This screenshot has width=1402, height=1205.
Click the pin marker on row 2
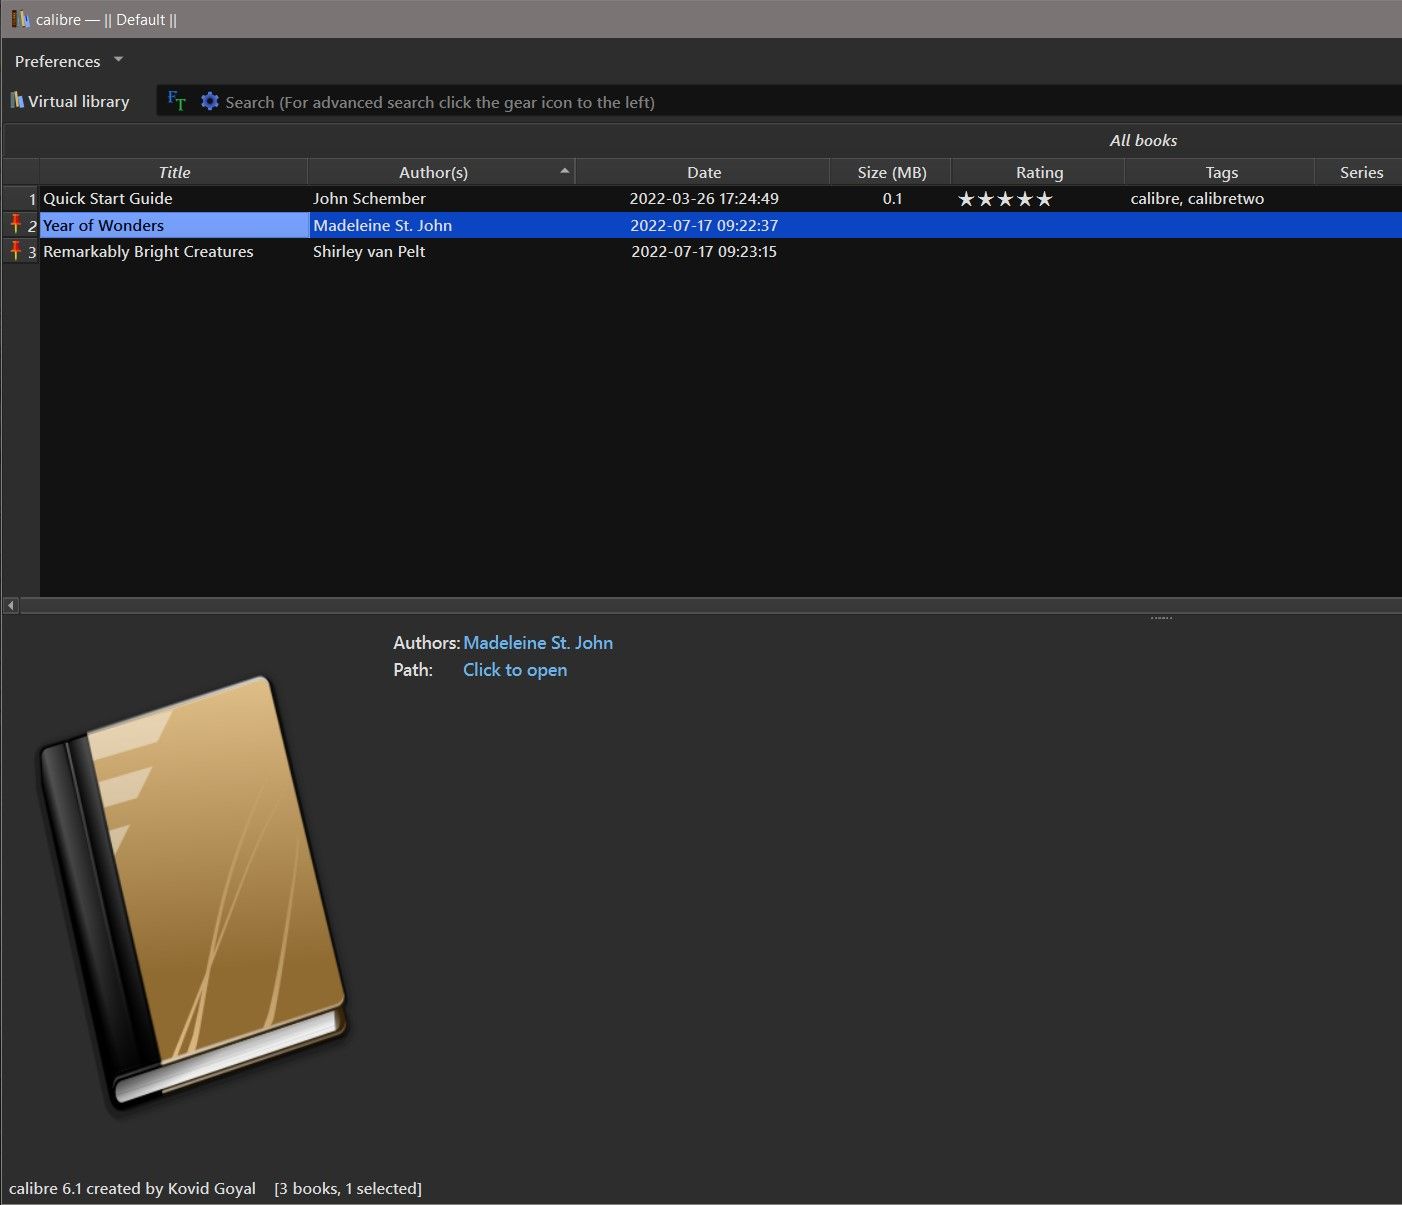click(x=15, y=224)
